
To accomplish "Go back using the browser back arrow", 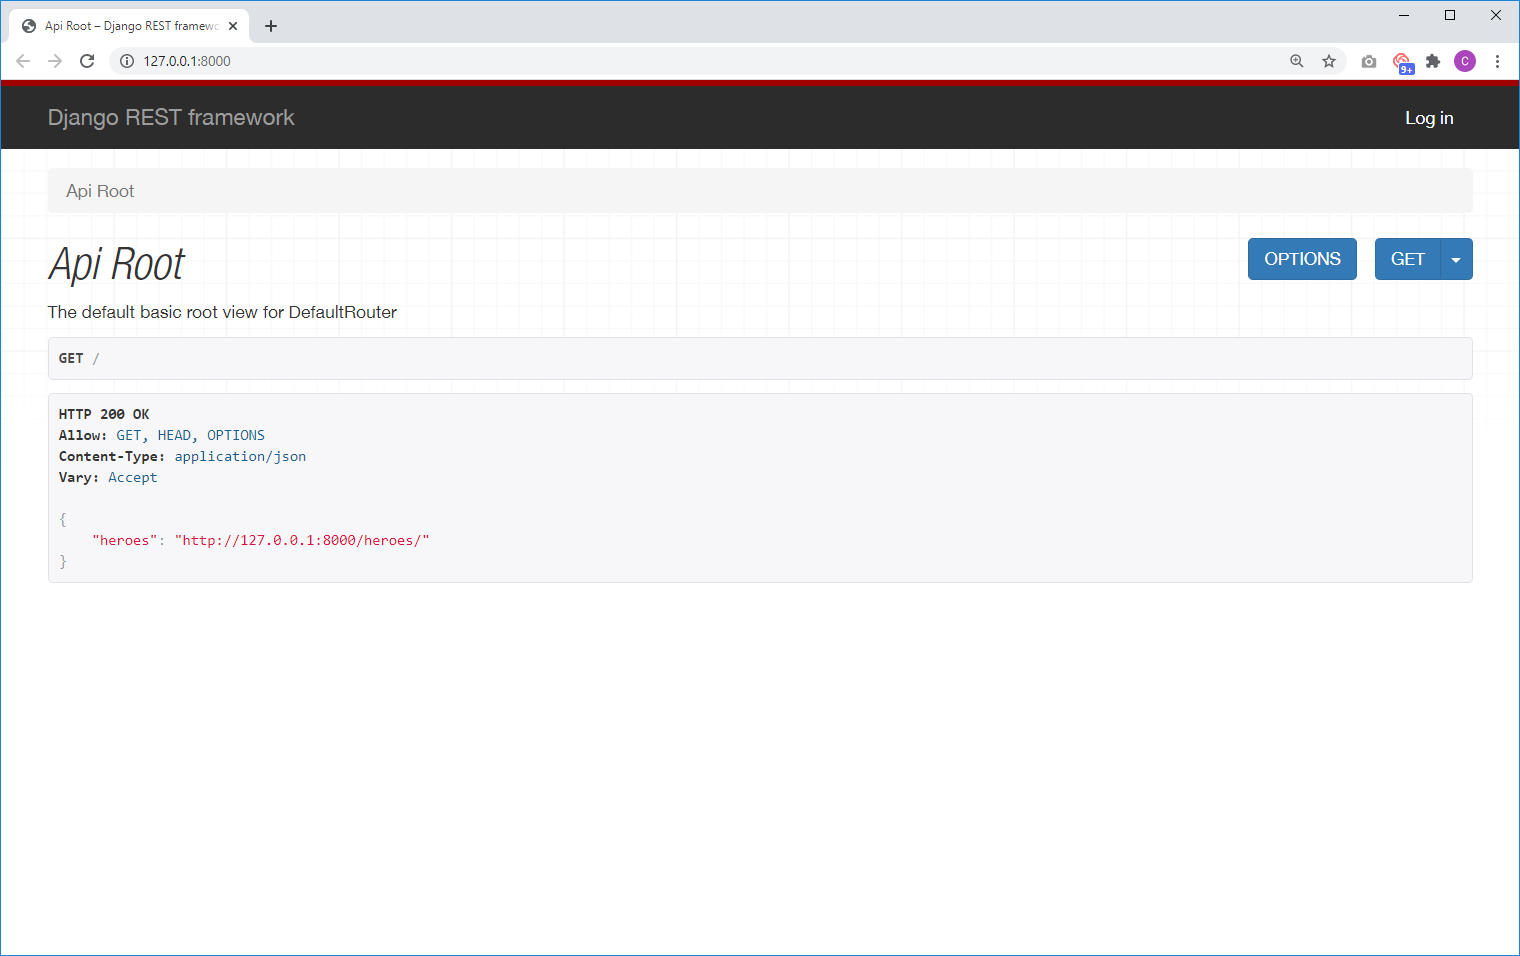I will [x=23, y=61].
